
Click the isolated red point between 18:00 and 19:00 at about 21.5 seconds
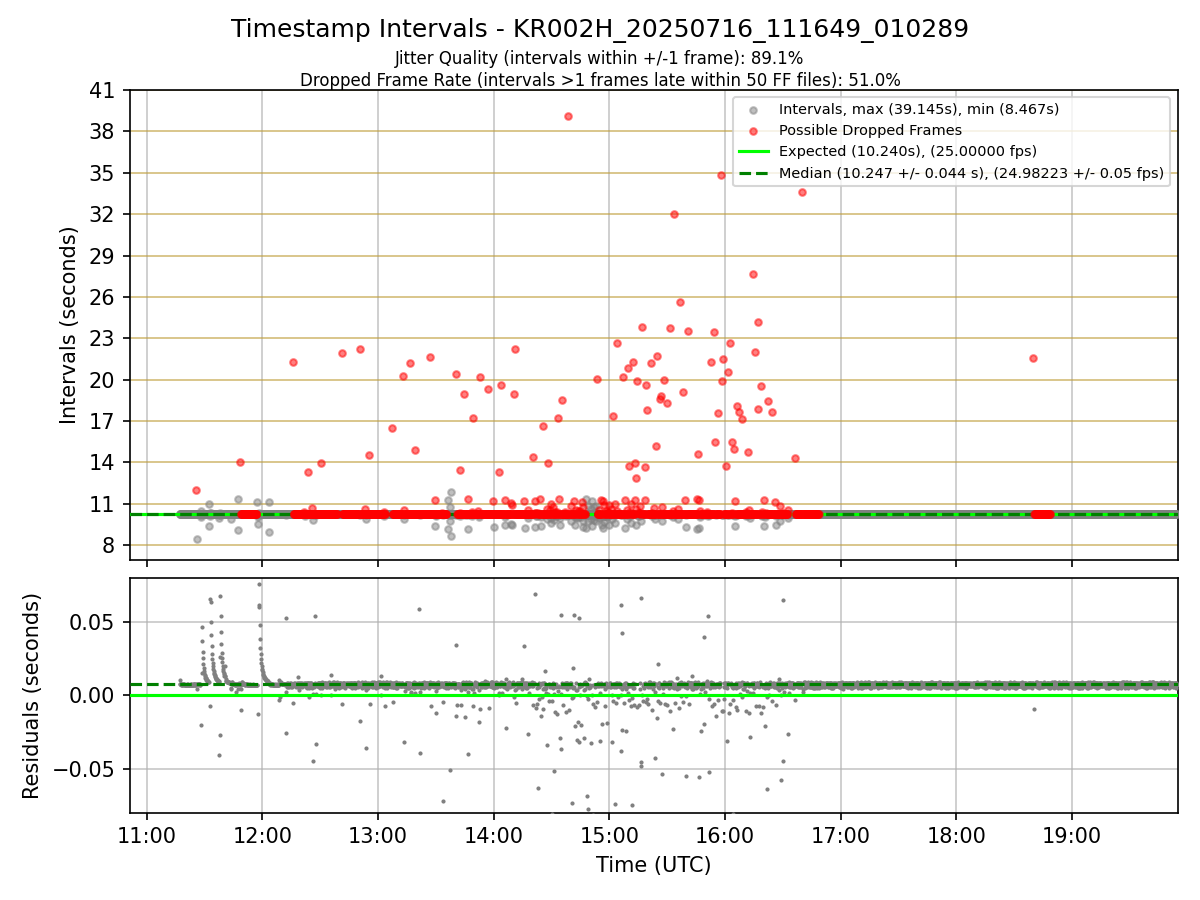coord(1033,358)
